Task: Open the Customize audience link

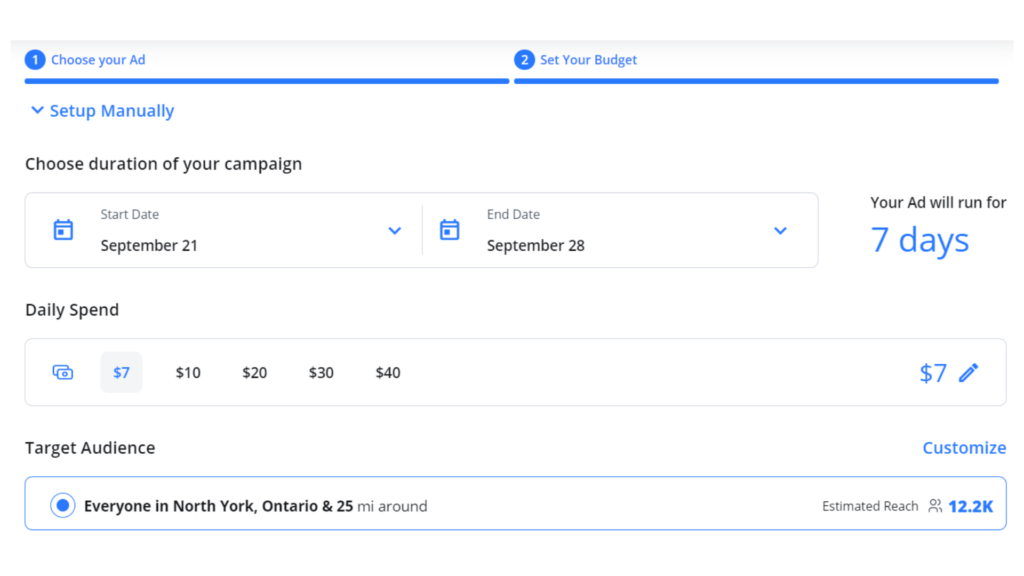Action: (964, 448)
